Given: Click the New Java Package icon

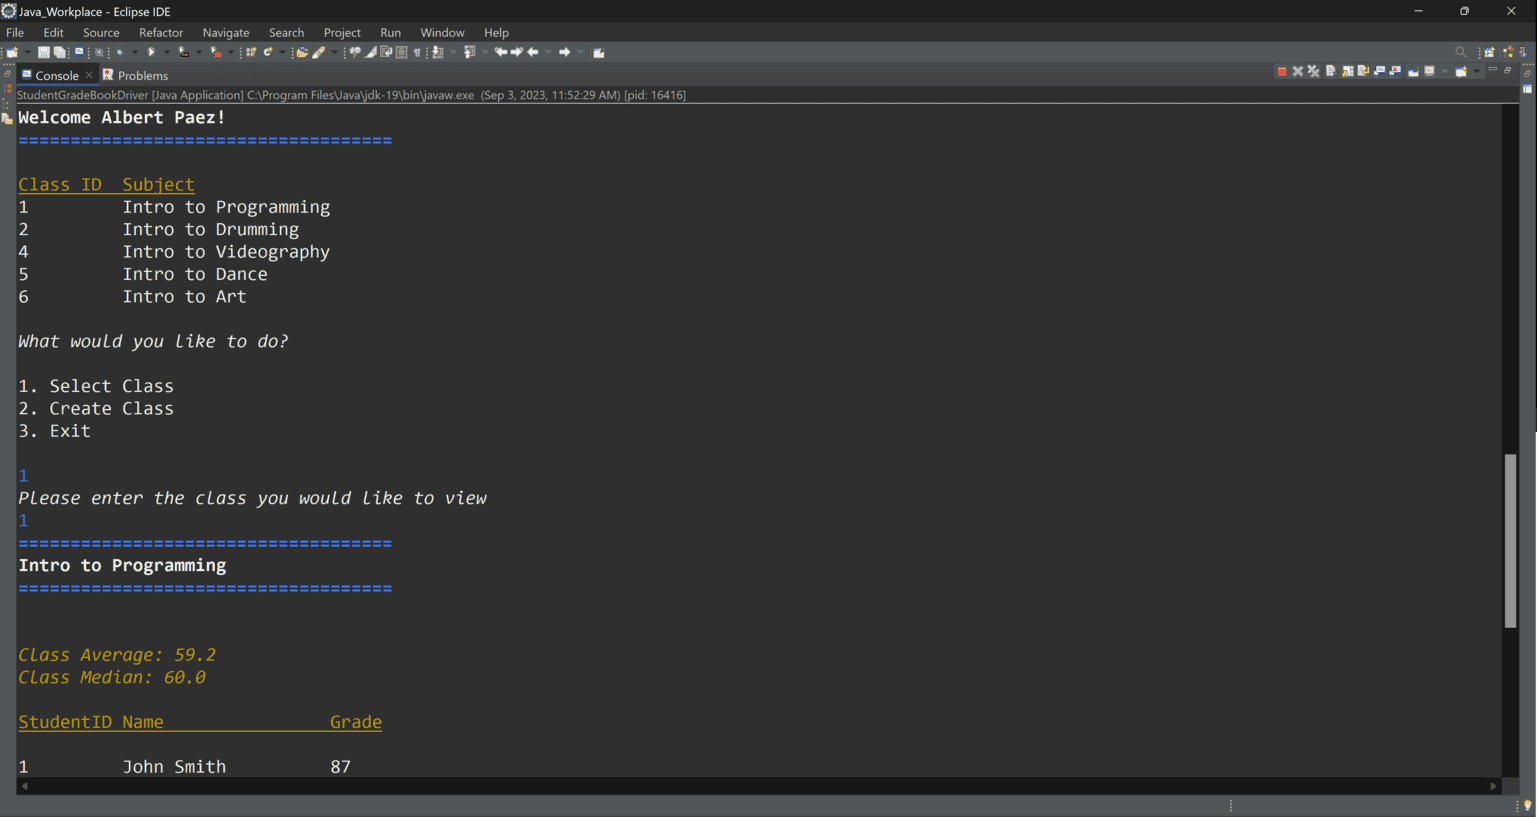Looking at the screenshot, I should 251,52.
